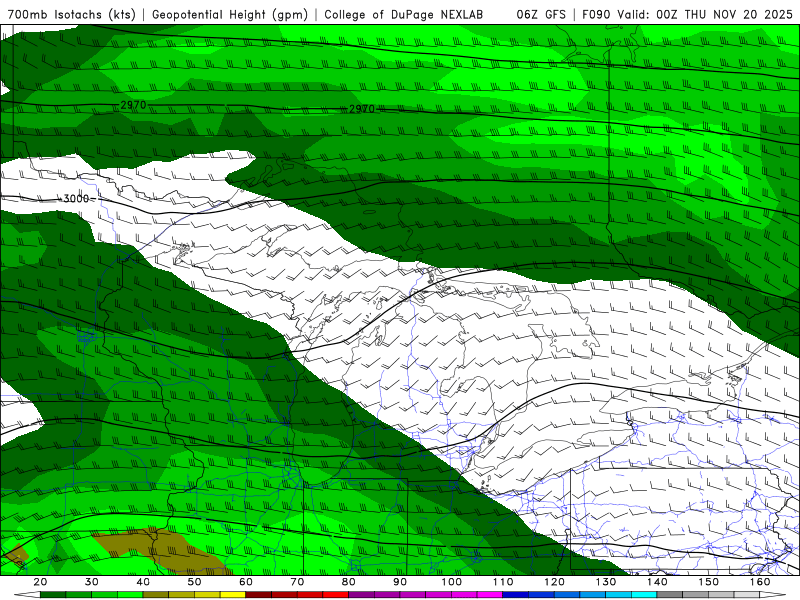The image size is (800, 600).
Task: Click the "06Z GFS" model run text
Action: click(541, 14)
